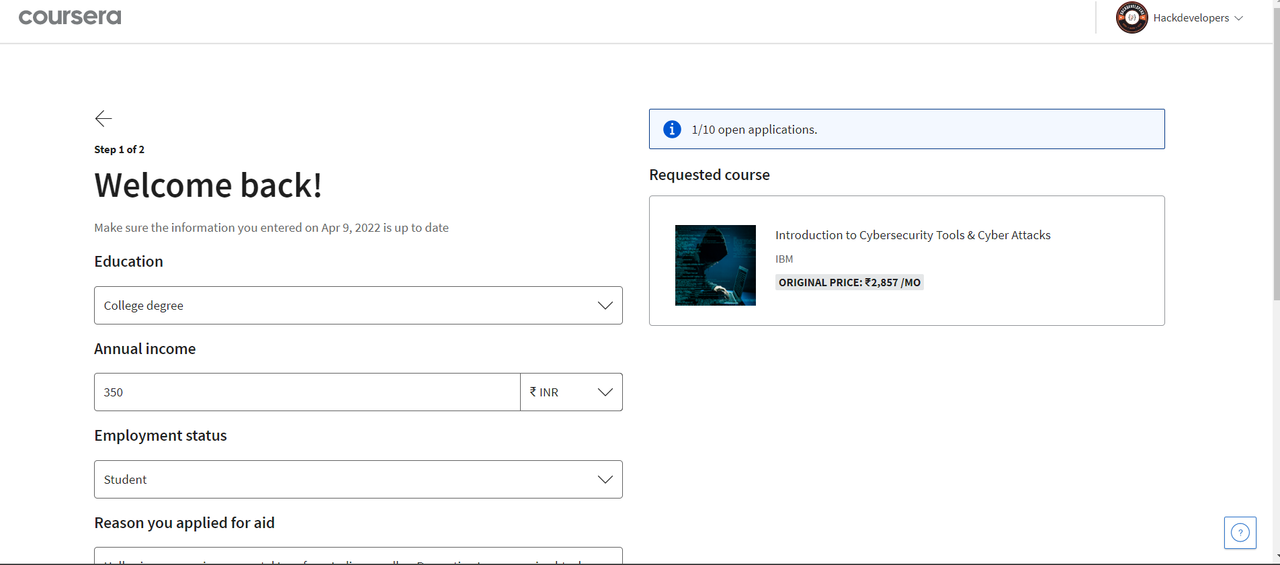Click the Education field label

tap(128, 262)
